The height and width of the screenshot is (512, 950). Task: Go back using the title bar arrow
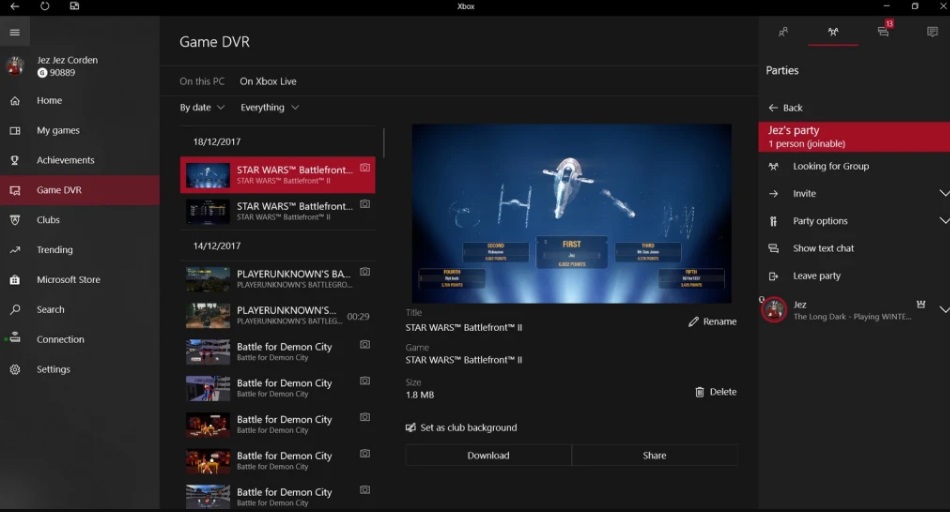[x=15, y=6]
